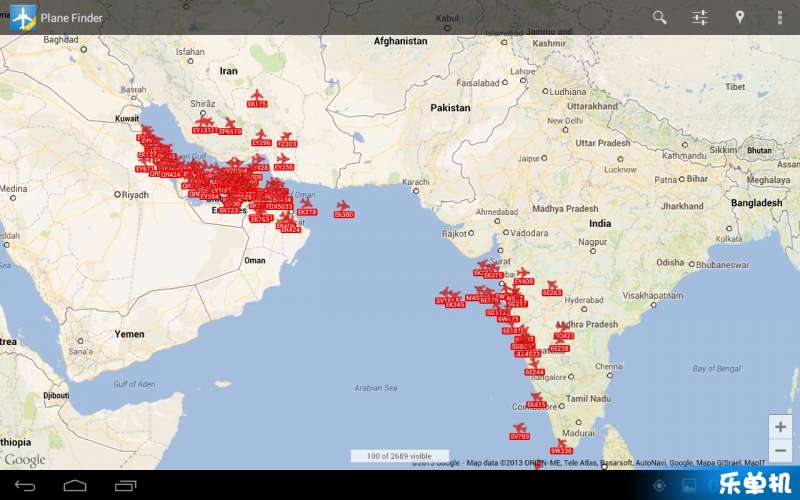Image resolution: width=800 pixels, height=500 pixels.
Task: Select the EK345 plane off India's coast
Action: [455, 300]
